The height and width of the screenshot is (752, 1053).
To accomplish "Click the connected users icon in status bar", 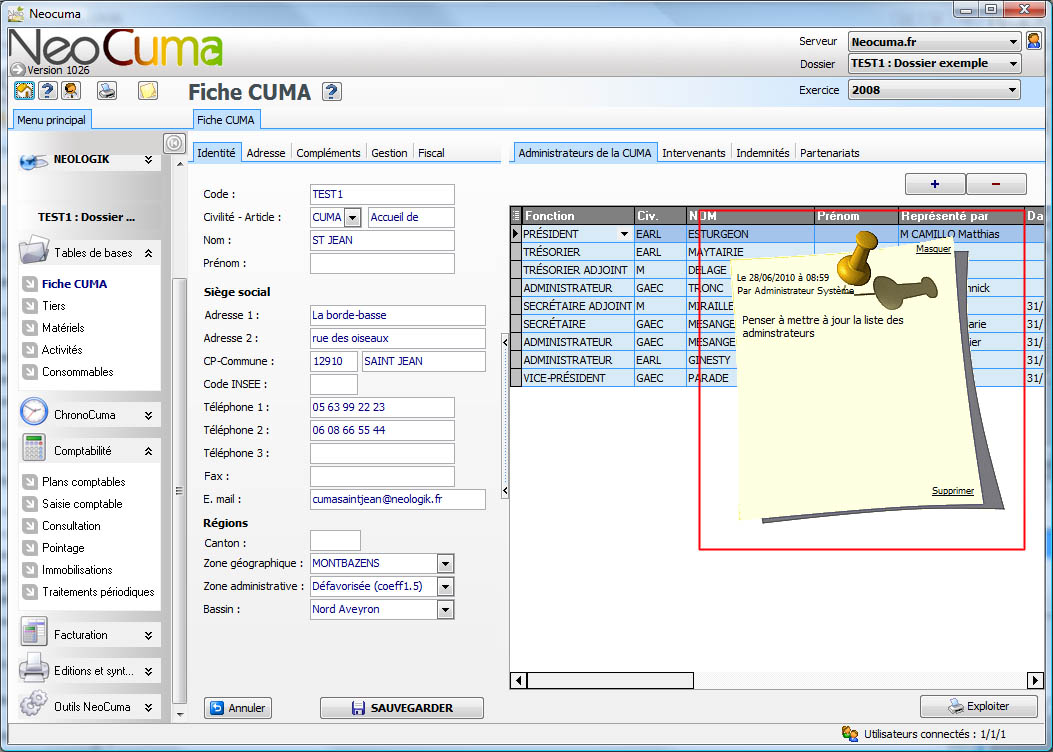I will coord(850,734).
